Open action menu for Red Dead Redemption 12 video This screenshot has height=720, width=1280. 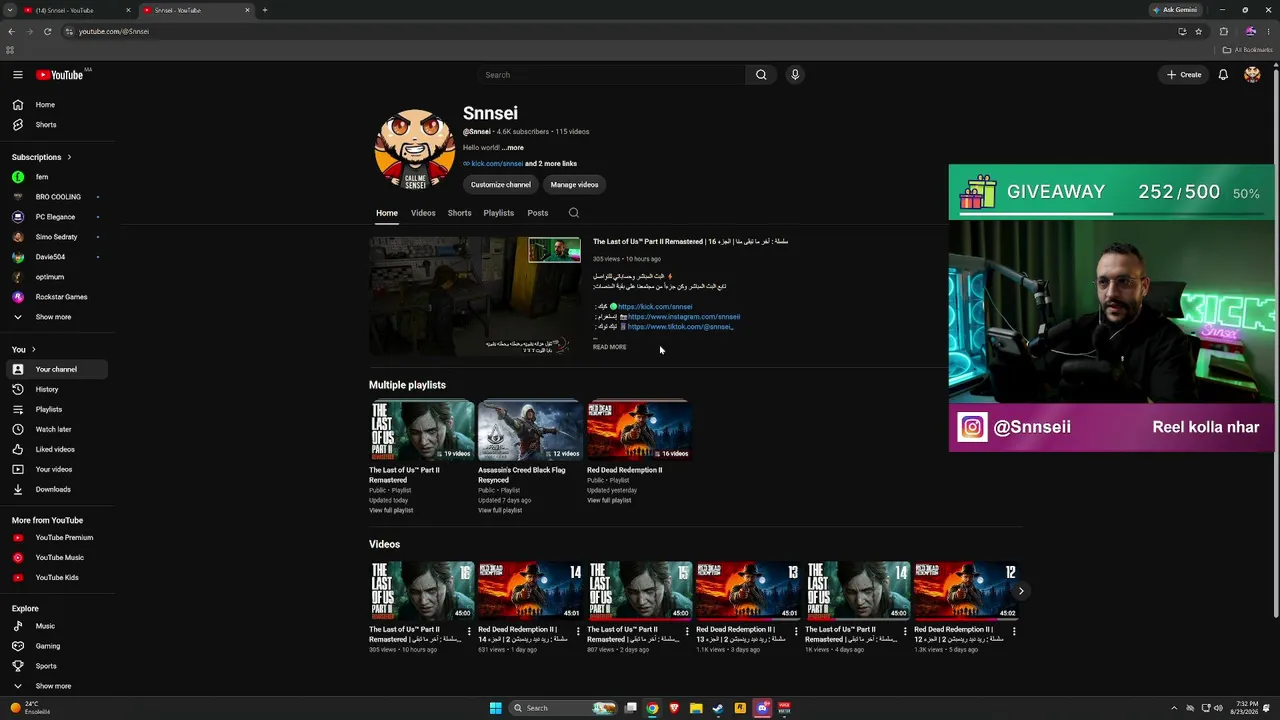point(1014,631)
